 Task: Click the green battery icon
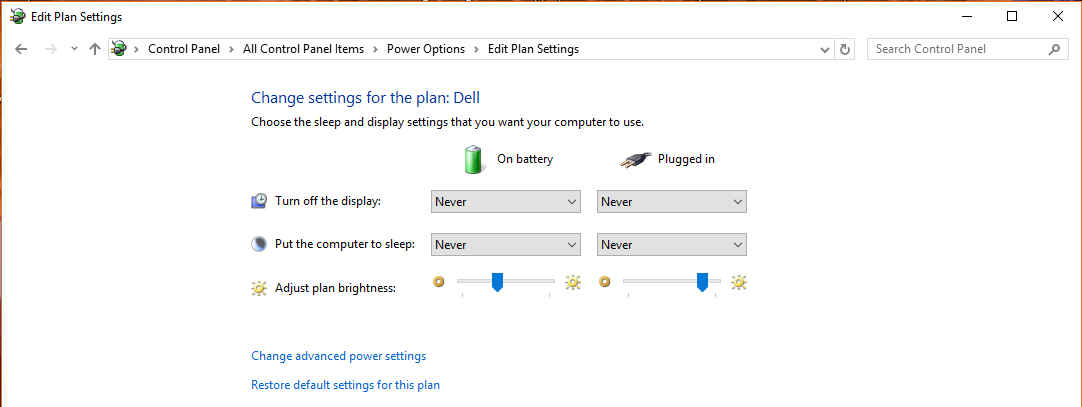[x=473, y=159]
